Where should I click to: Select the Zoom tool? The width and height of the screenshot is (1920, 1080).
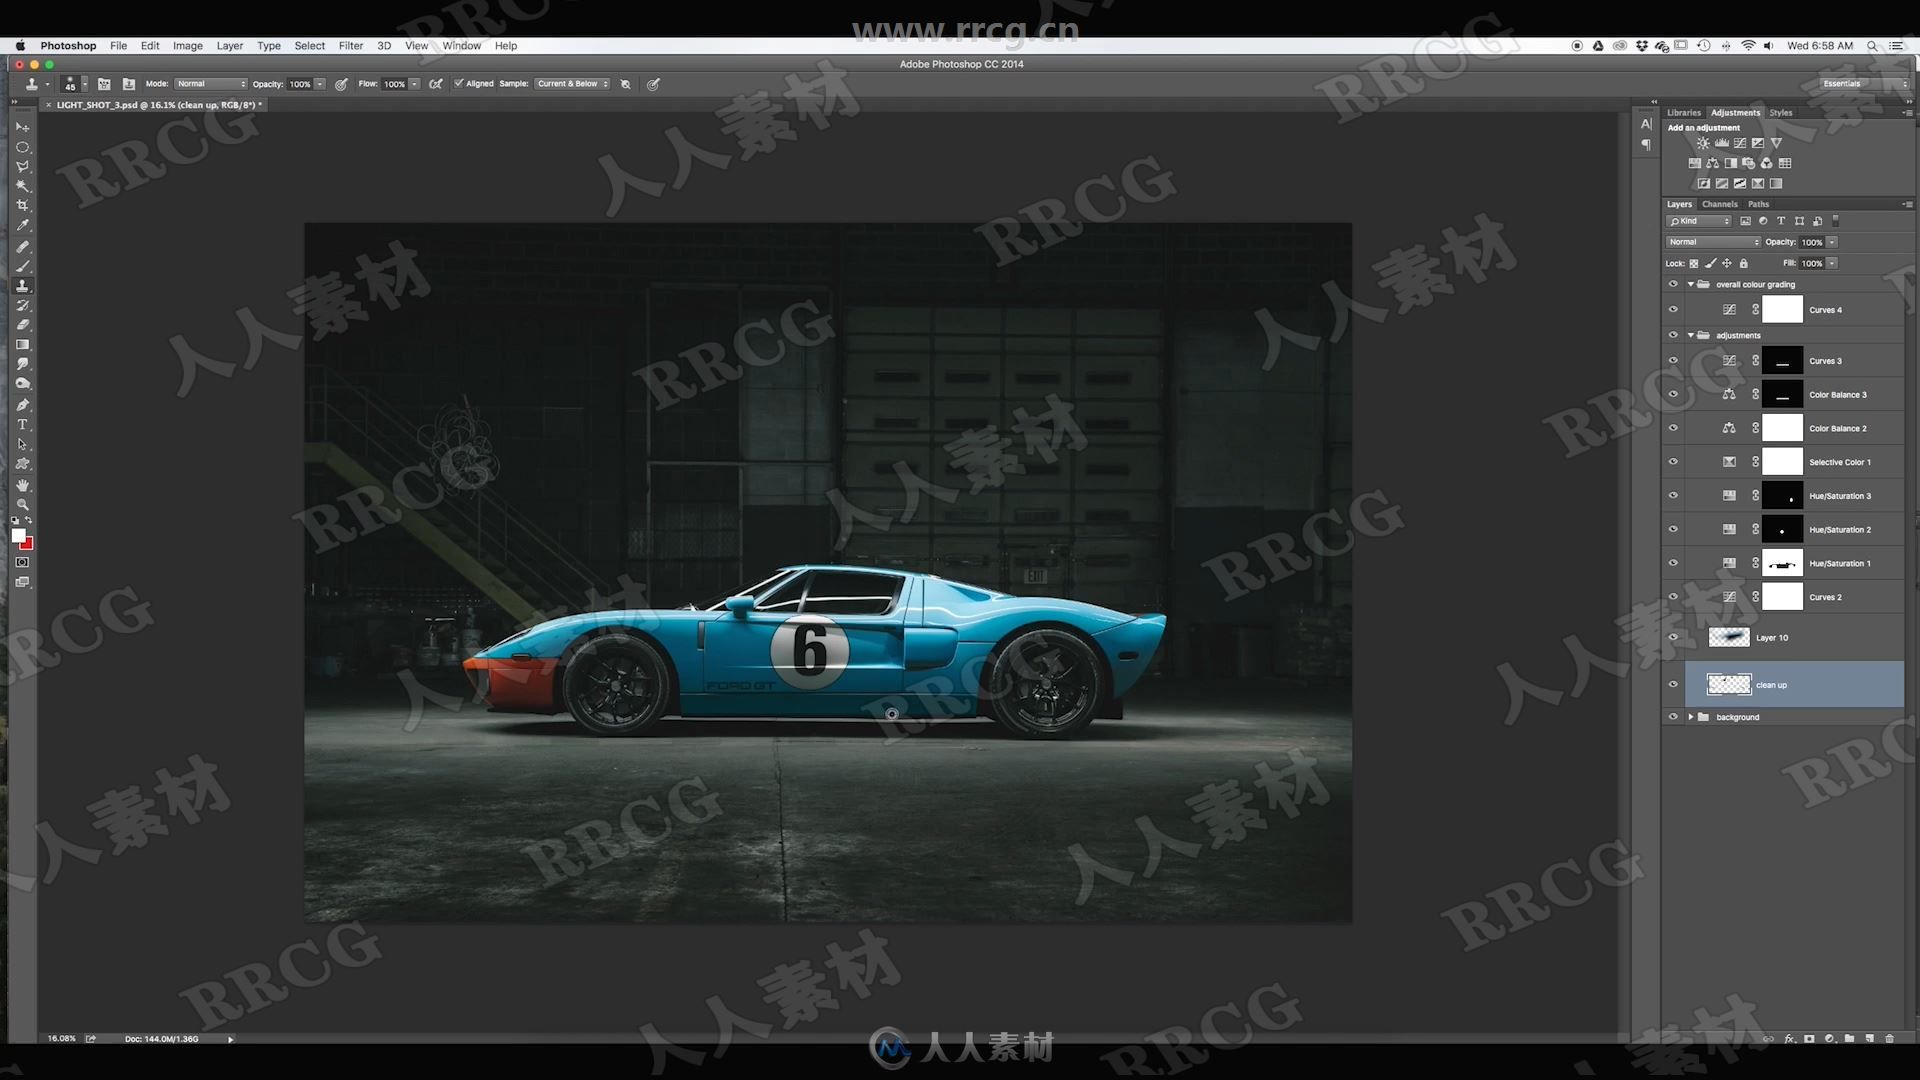click(22, 505)
